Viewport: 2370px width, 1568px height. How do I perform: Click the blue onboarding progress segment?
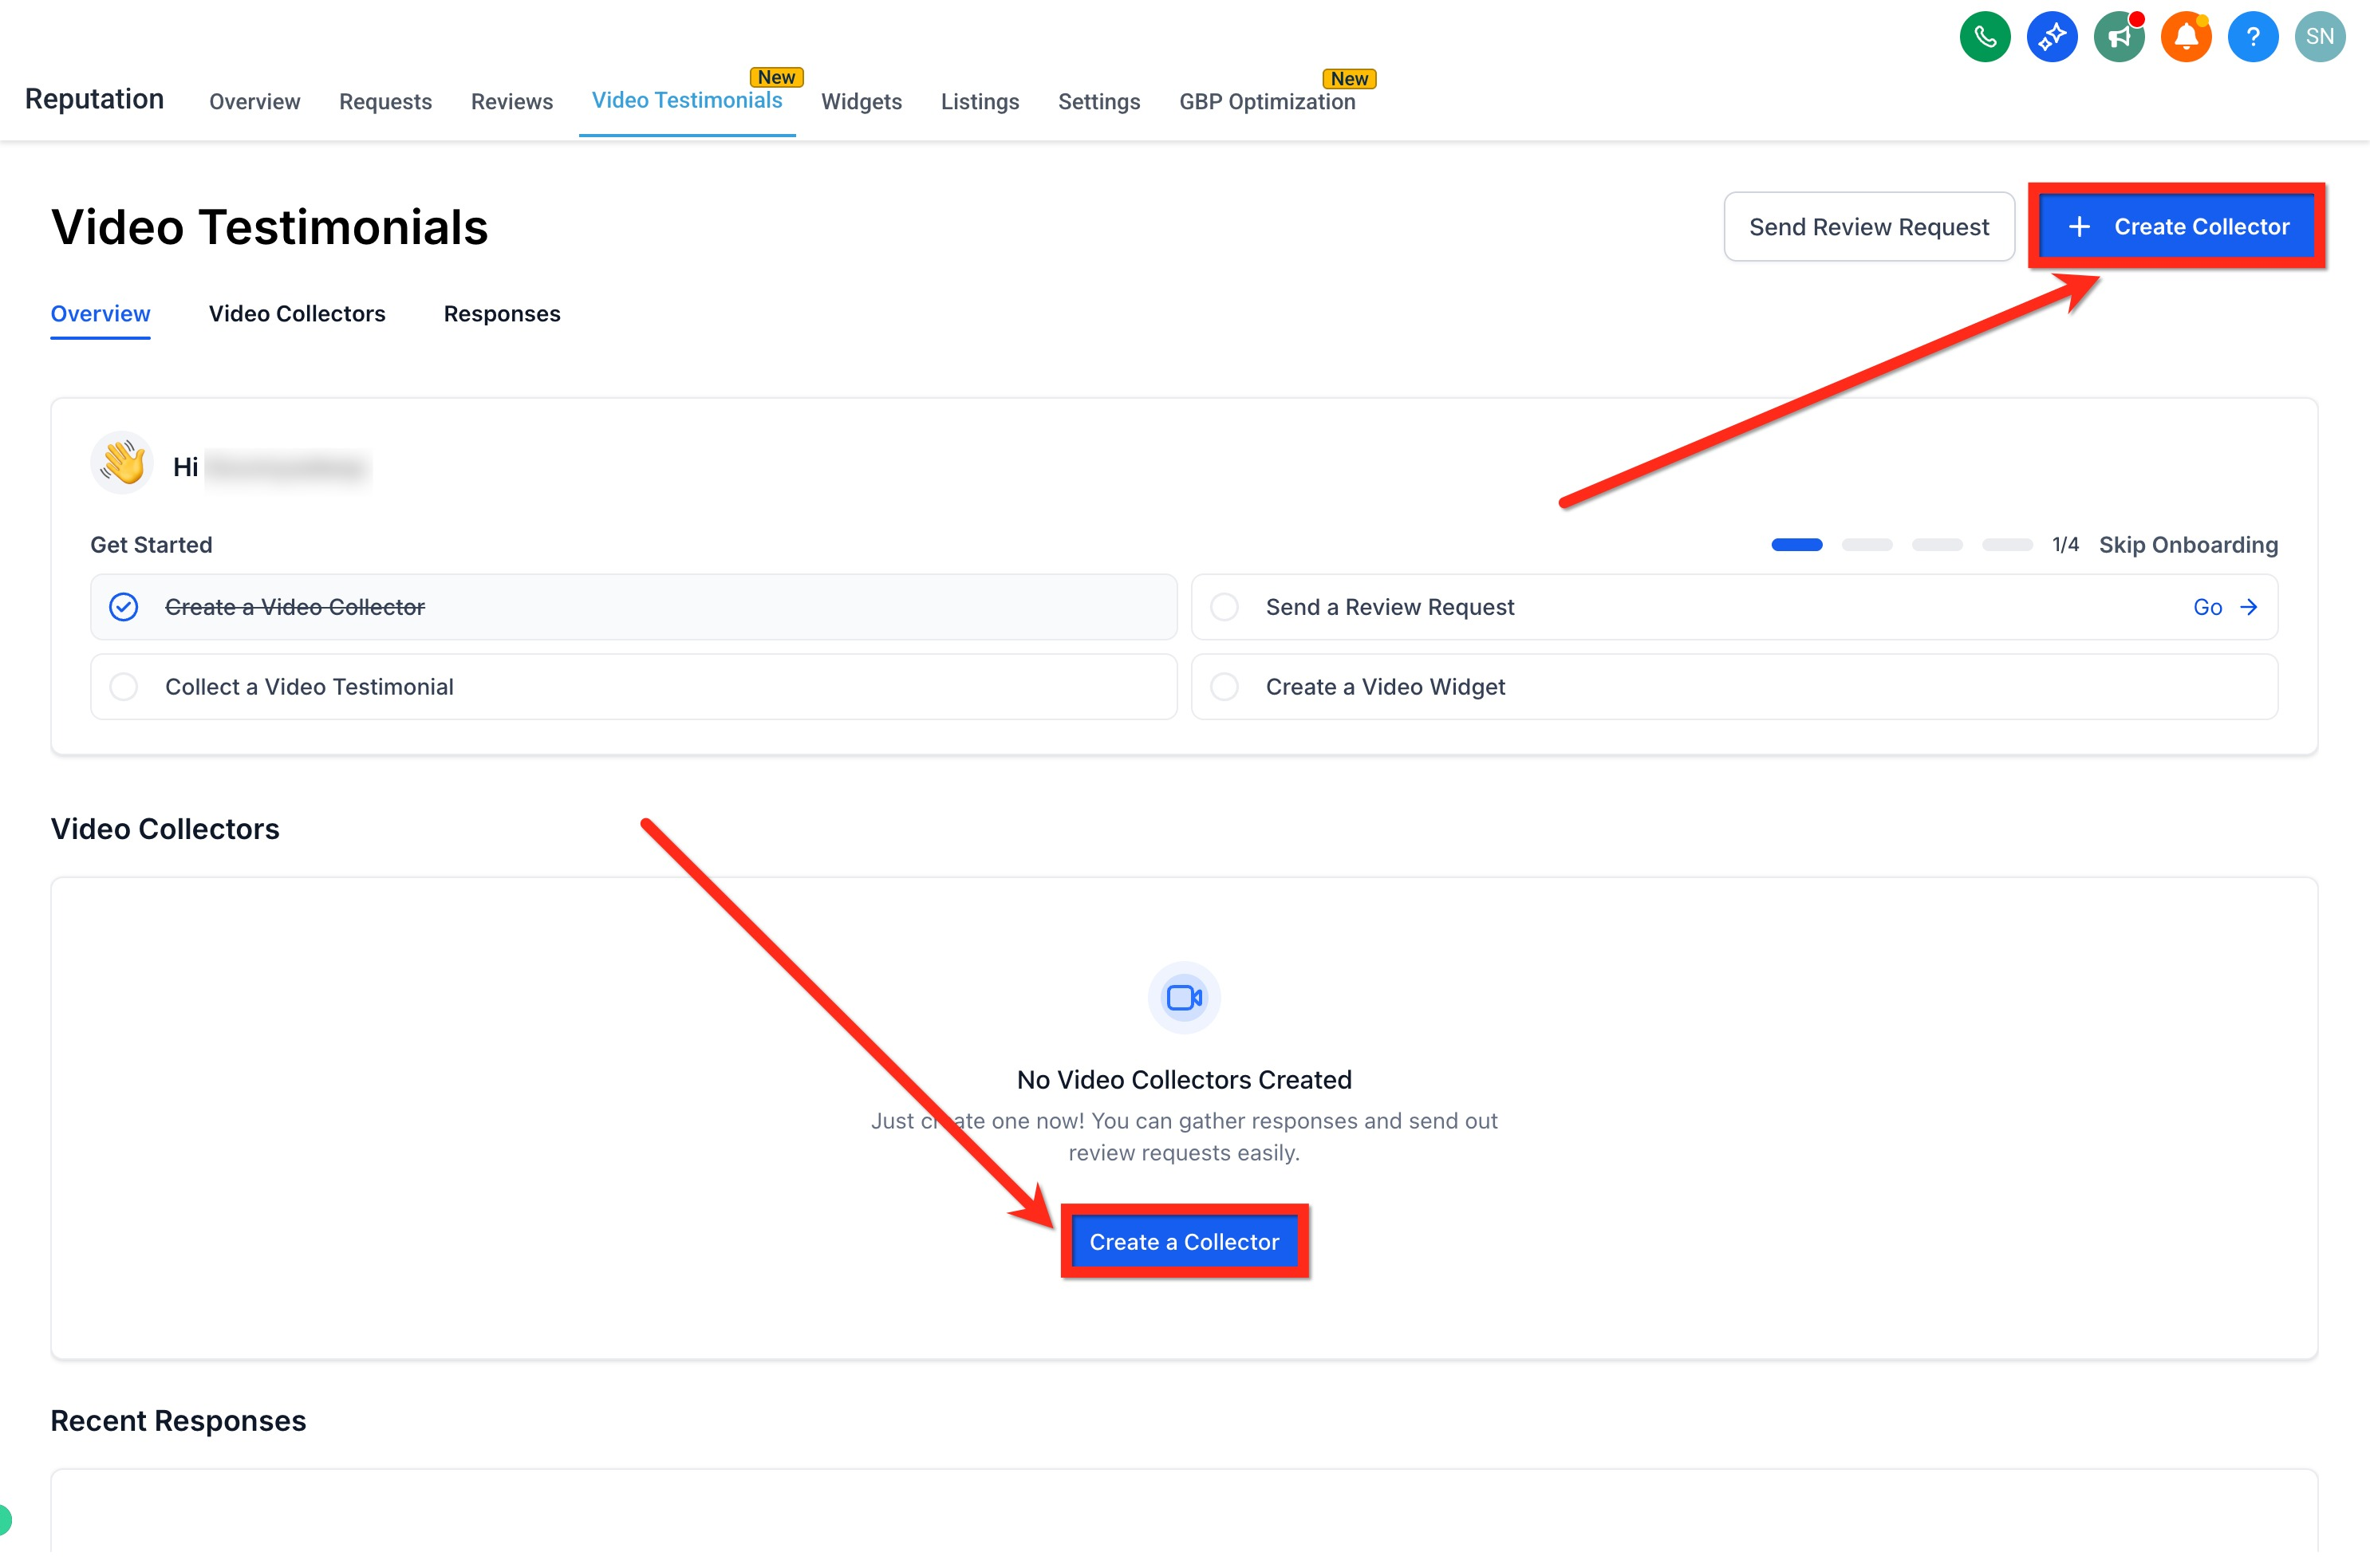pos(1796,545)
